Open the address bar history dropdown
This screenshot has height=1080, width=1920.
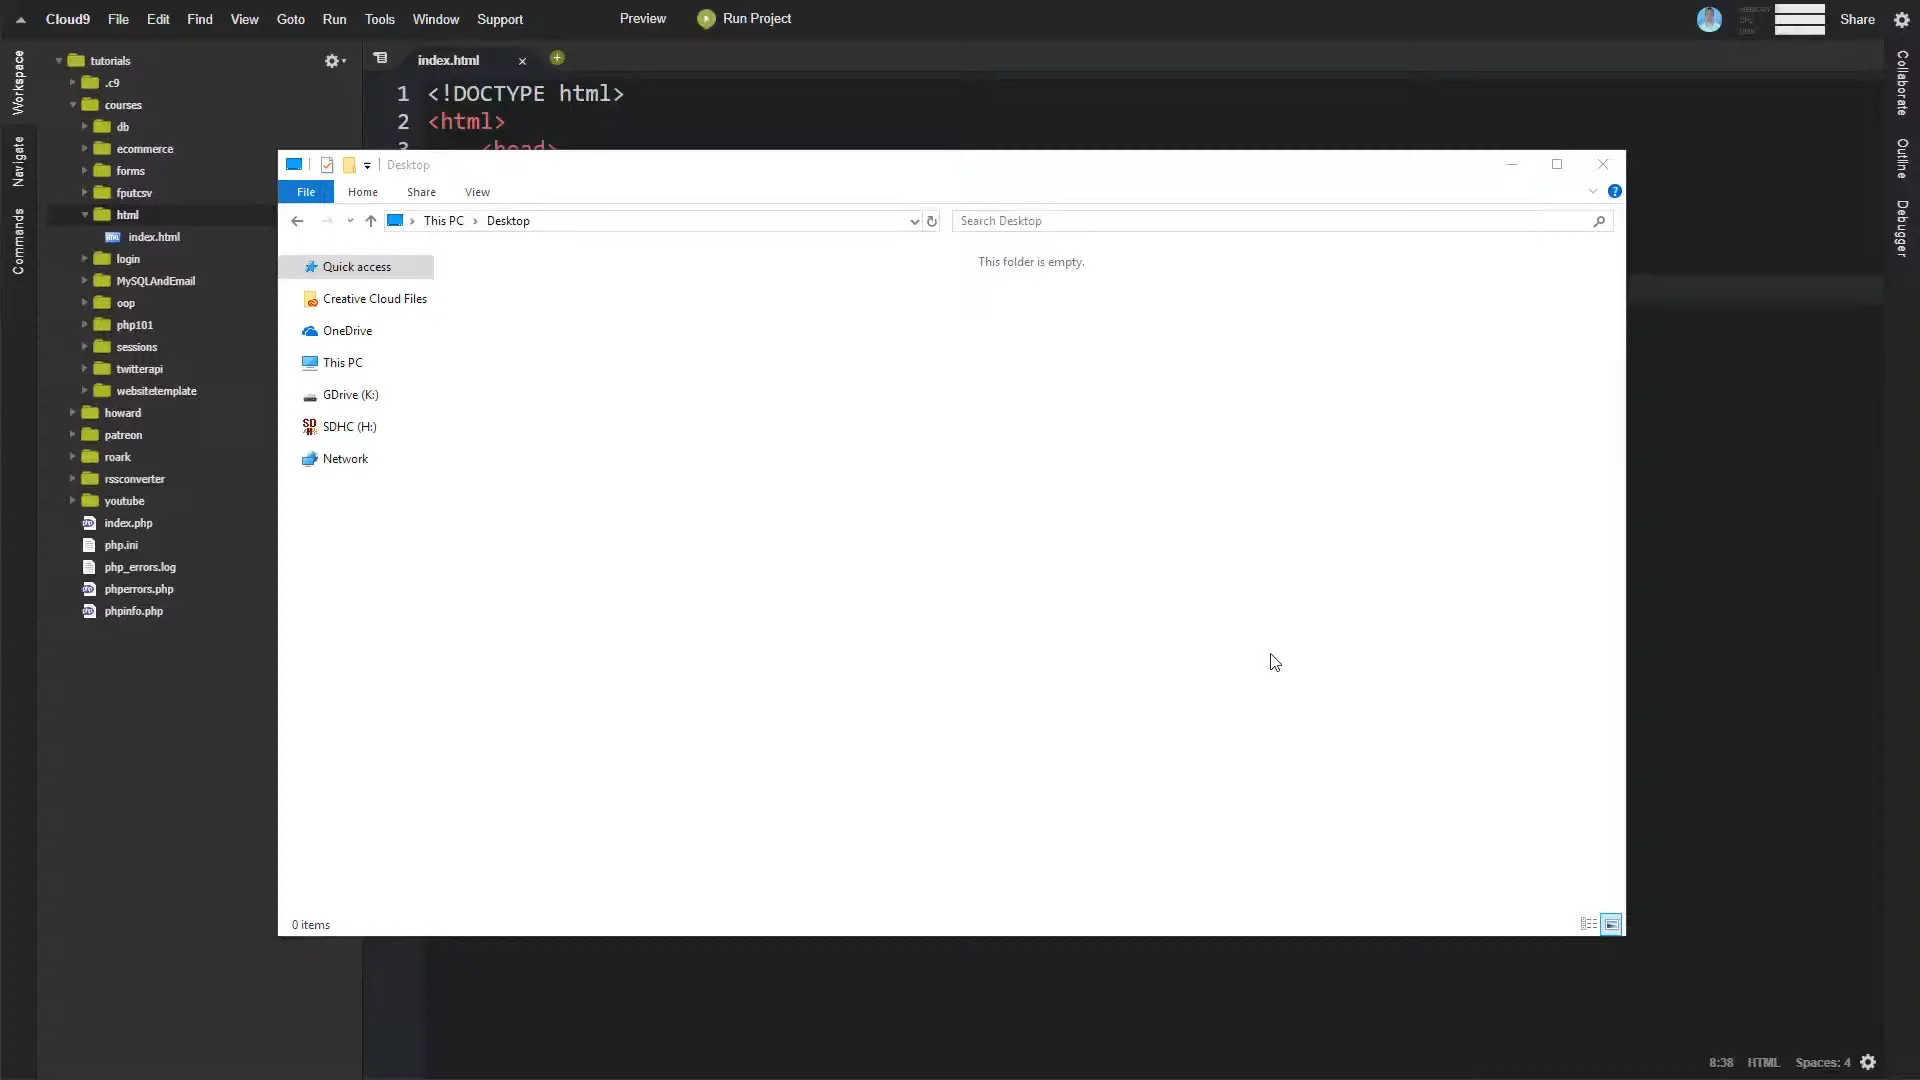coord(914,221)
